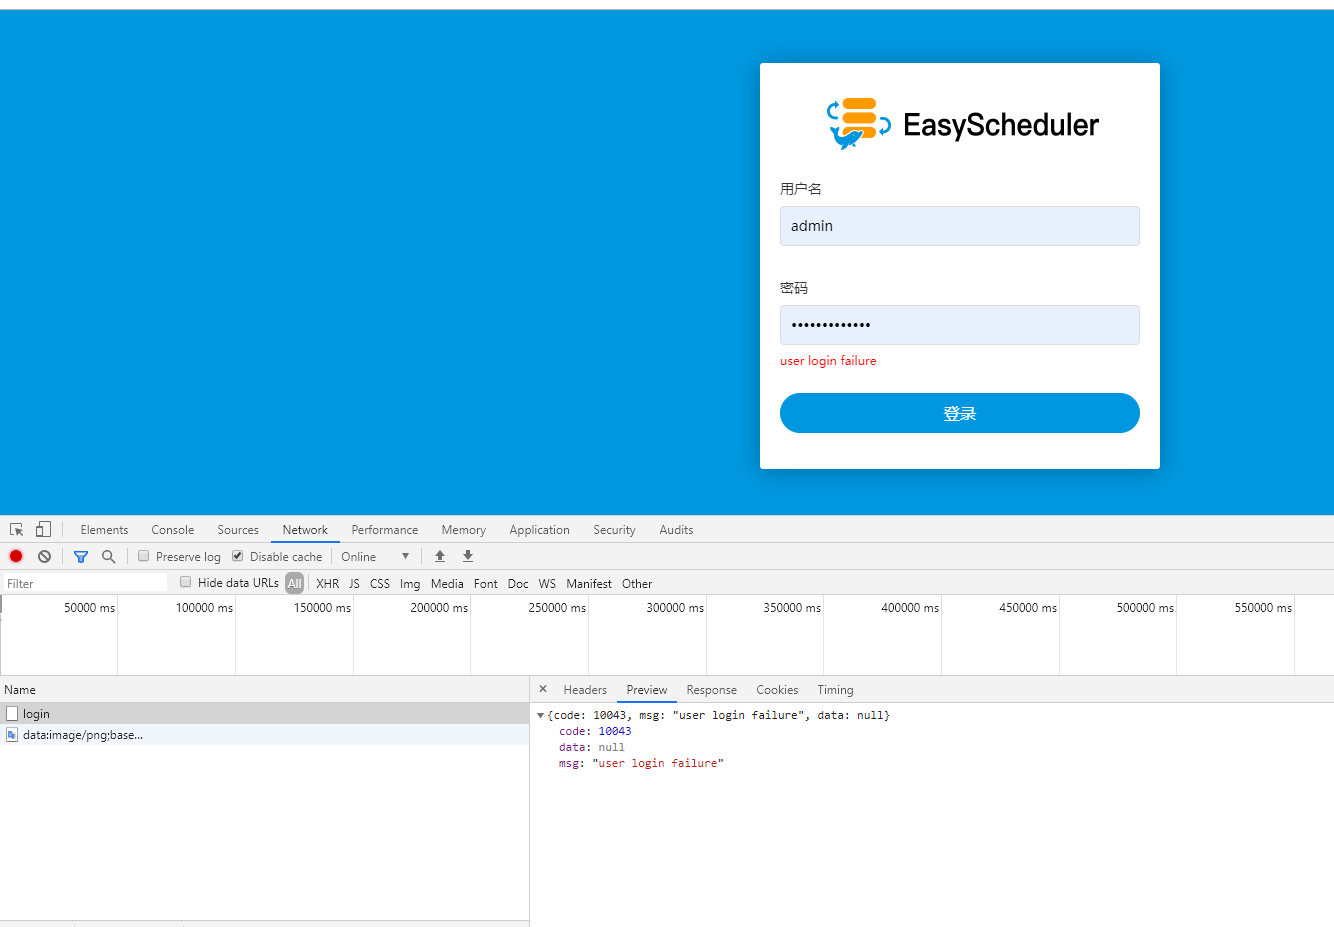Image resolution: width=1334 pixels, height=927 pixels.
Task: Open the Application tab
Action: point(539,530)
